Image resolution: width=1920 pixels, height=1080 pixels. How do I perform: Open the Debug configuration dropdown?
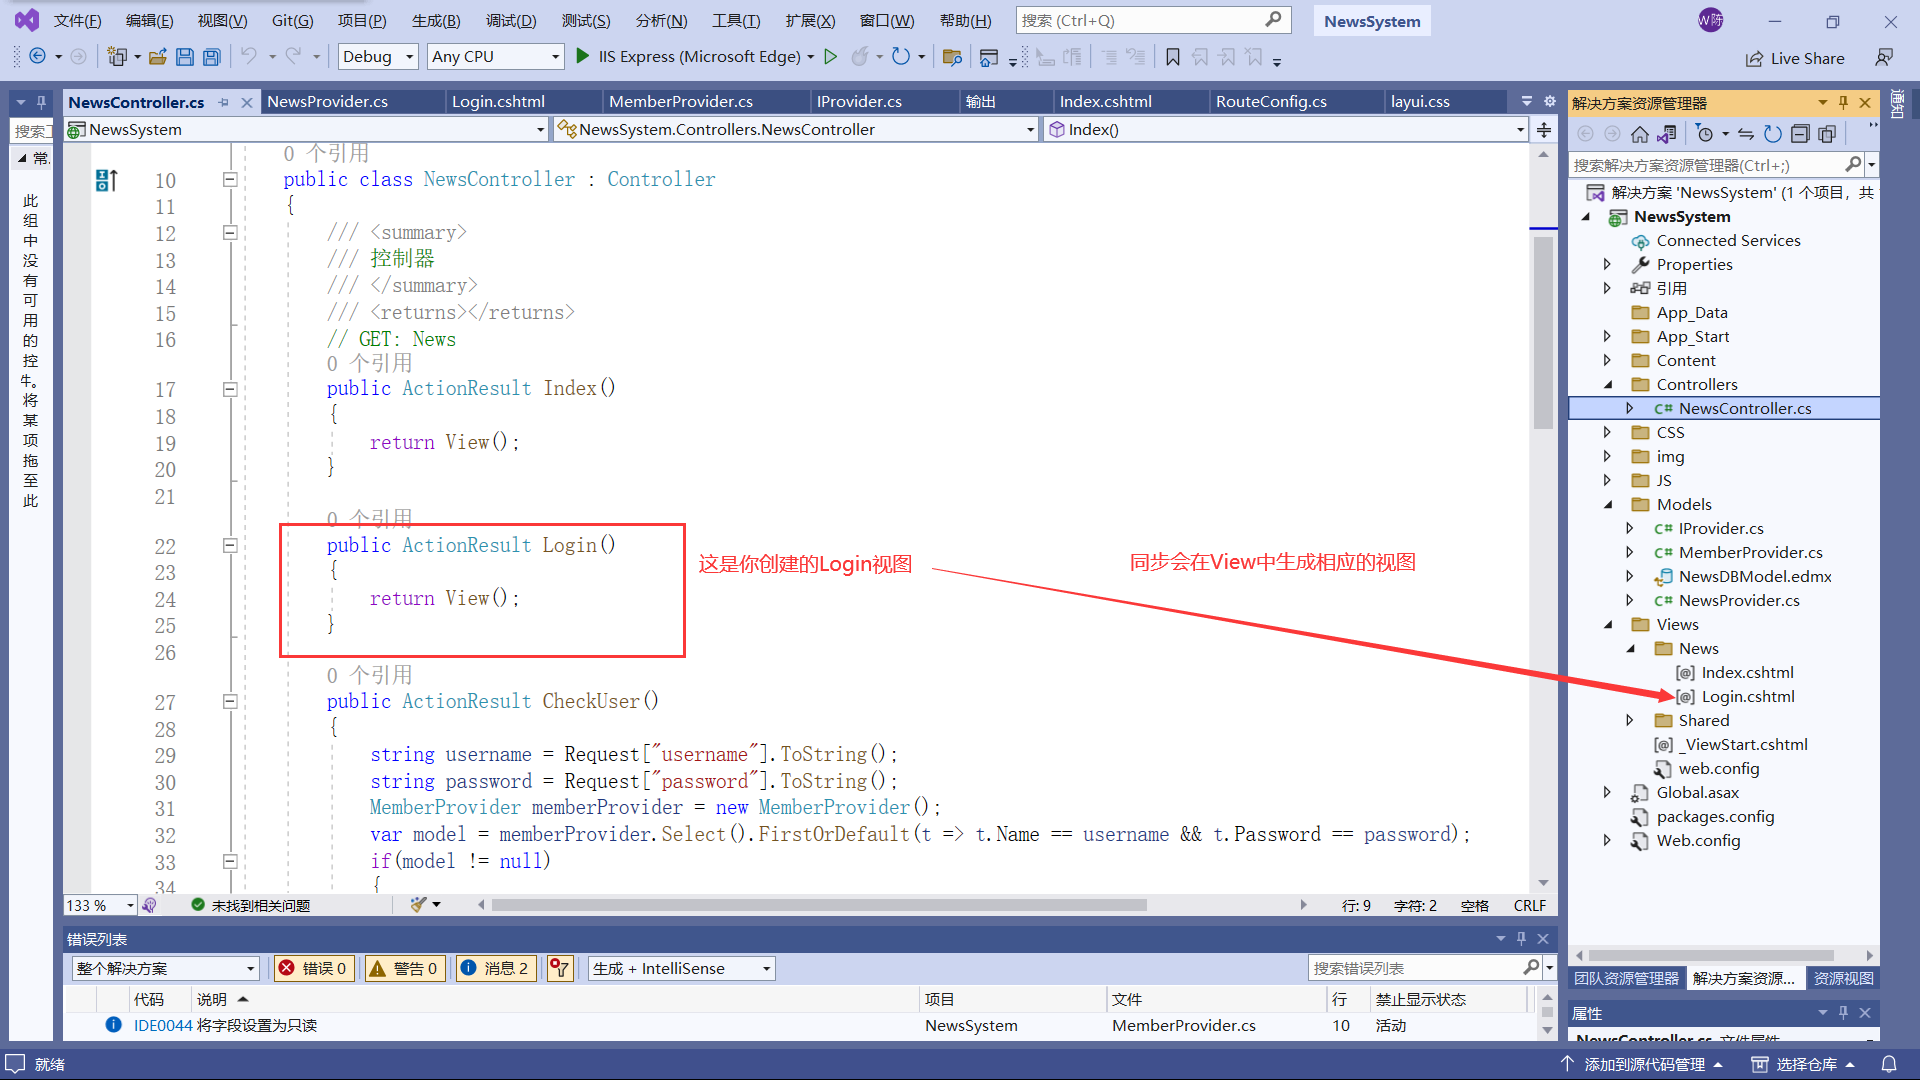click(x=378, y=57)
